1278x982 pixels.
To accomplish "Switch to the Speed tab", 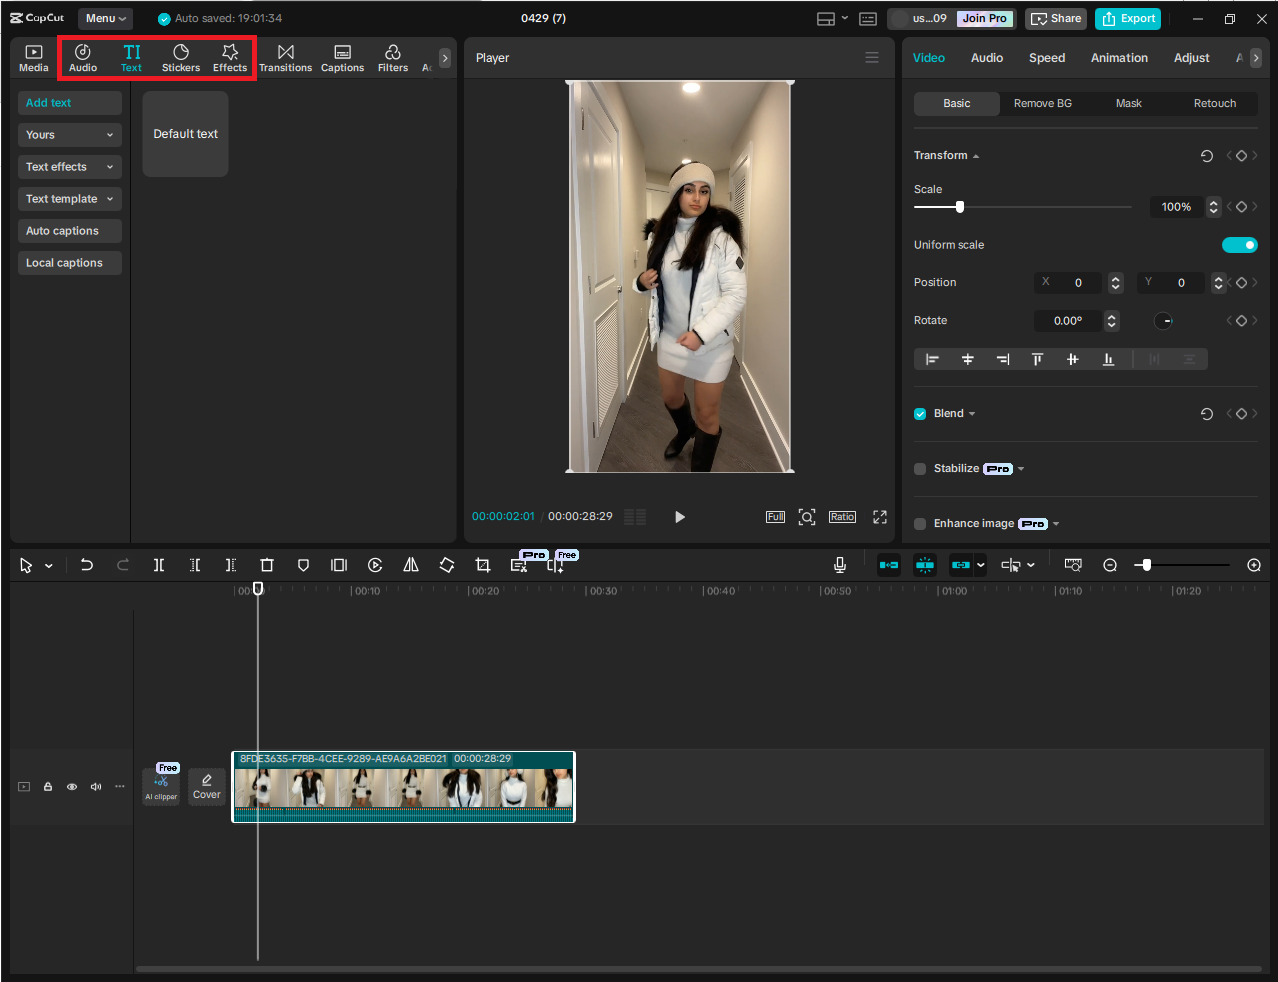I will [1047, 58].
